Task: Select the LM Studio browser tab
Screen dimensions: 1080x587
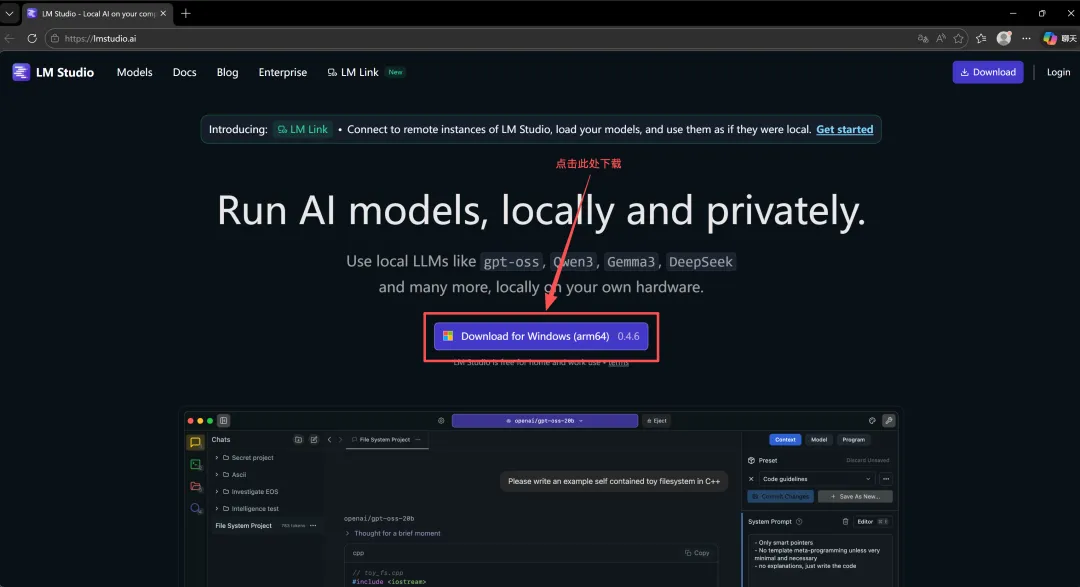Action: pyautogui.click(x=97, y=13)
